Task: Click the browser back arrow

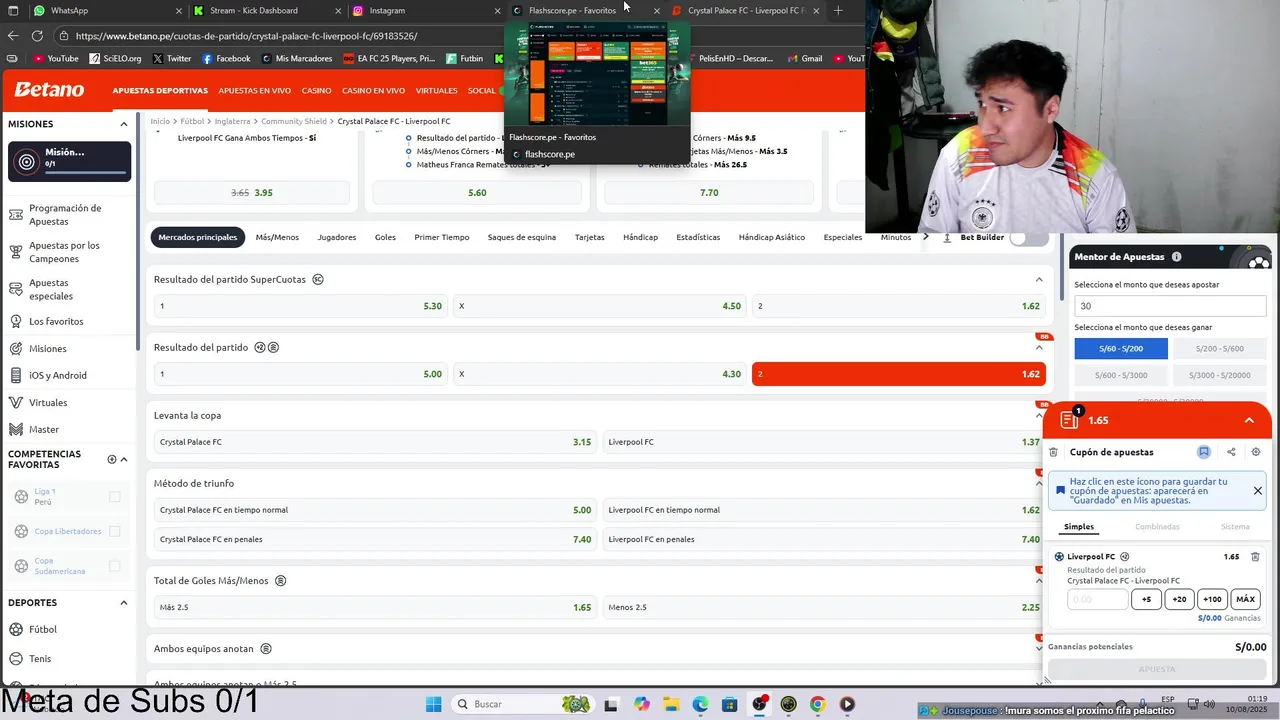Action: pyautogui.click(x=13, y=36)
